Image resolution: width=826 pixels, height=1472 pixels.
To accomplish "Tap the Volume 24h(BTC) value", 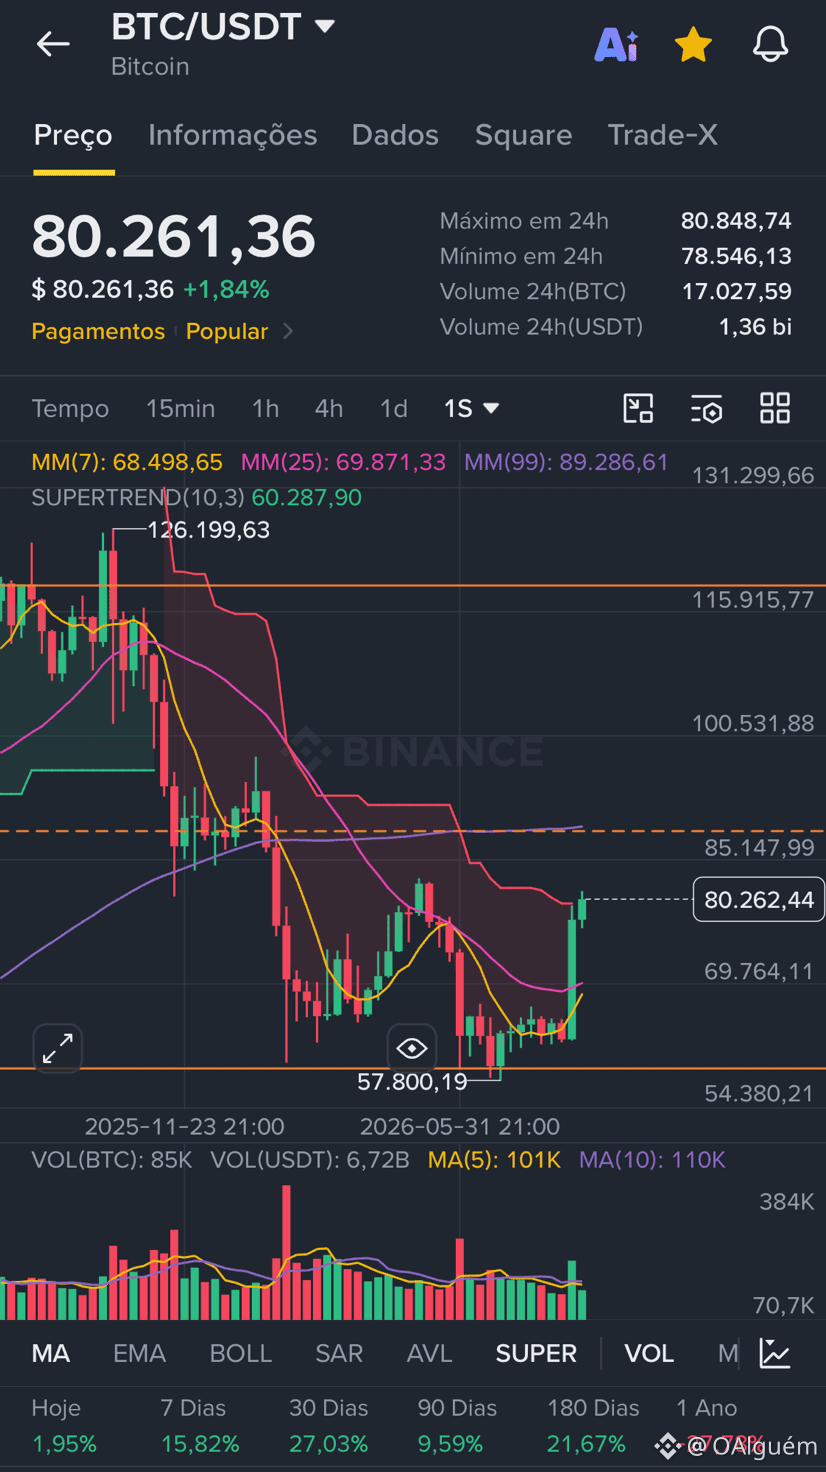I will 736,291.
